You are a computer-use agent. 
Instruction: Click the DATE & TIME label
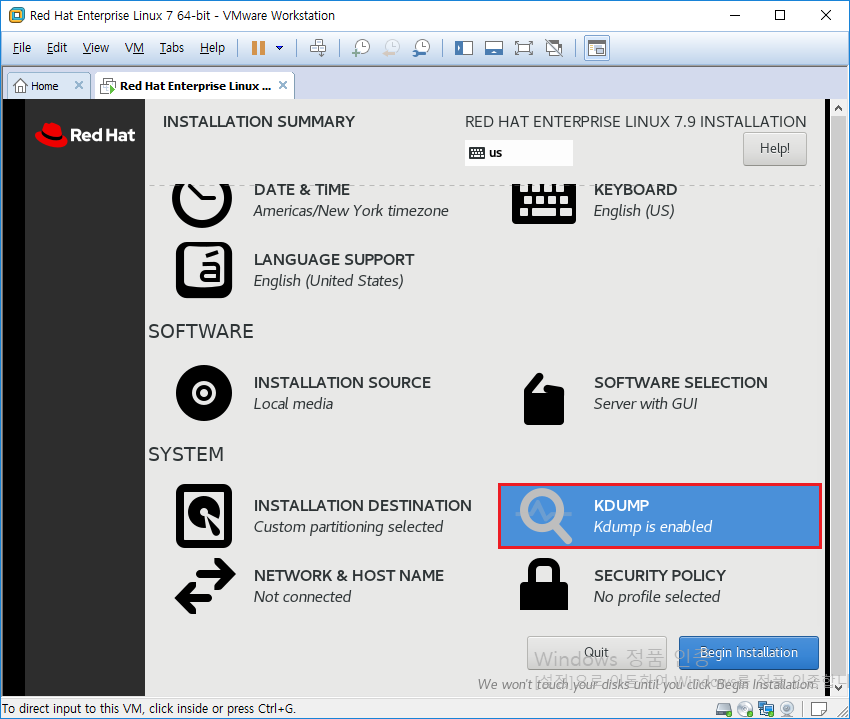click(302, 190)
